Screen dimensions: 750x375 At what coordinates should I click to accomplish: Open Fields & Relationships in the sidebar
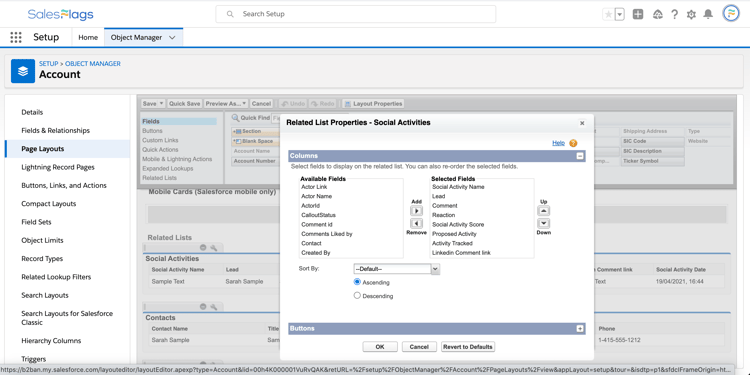[x=55, y=131]
